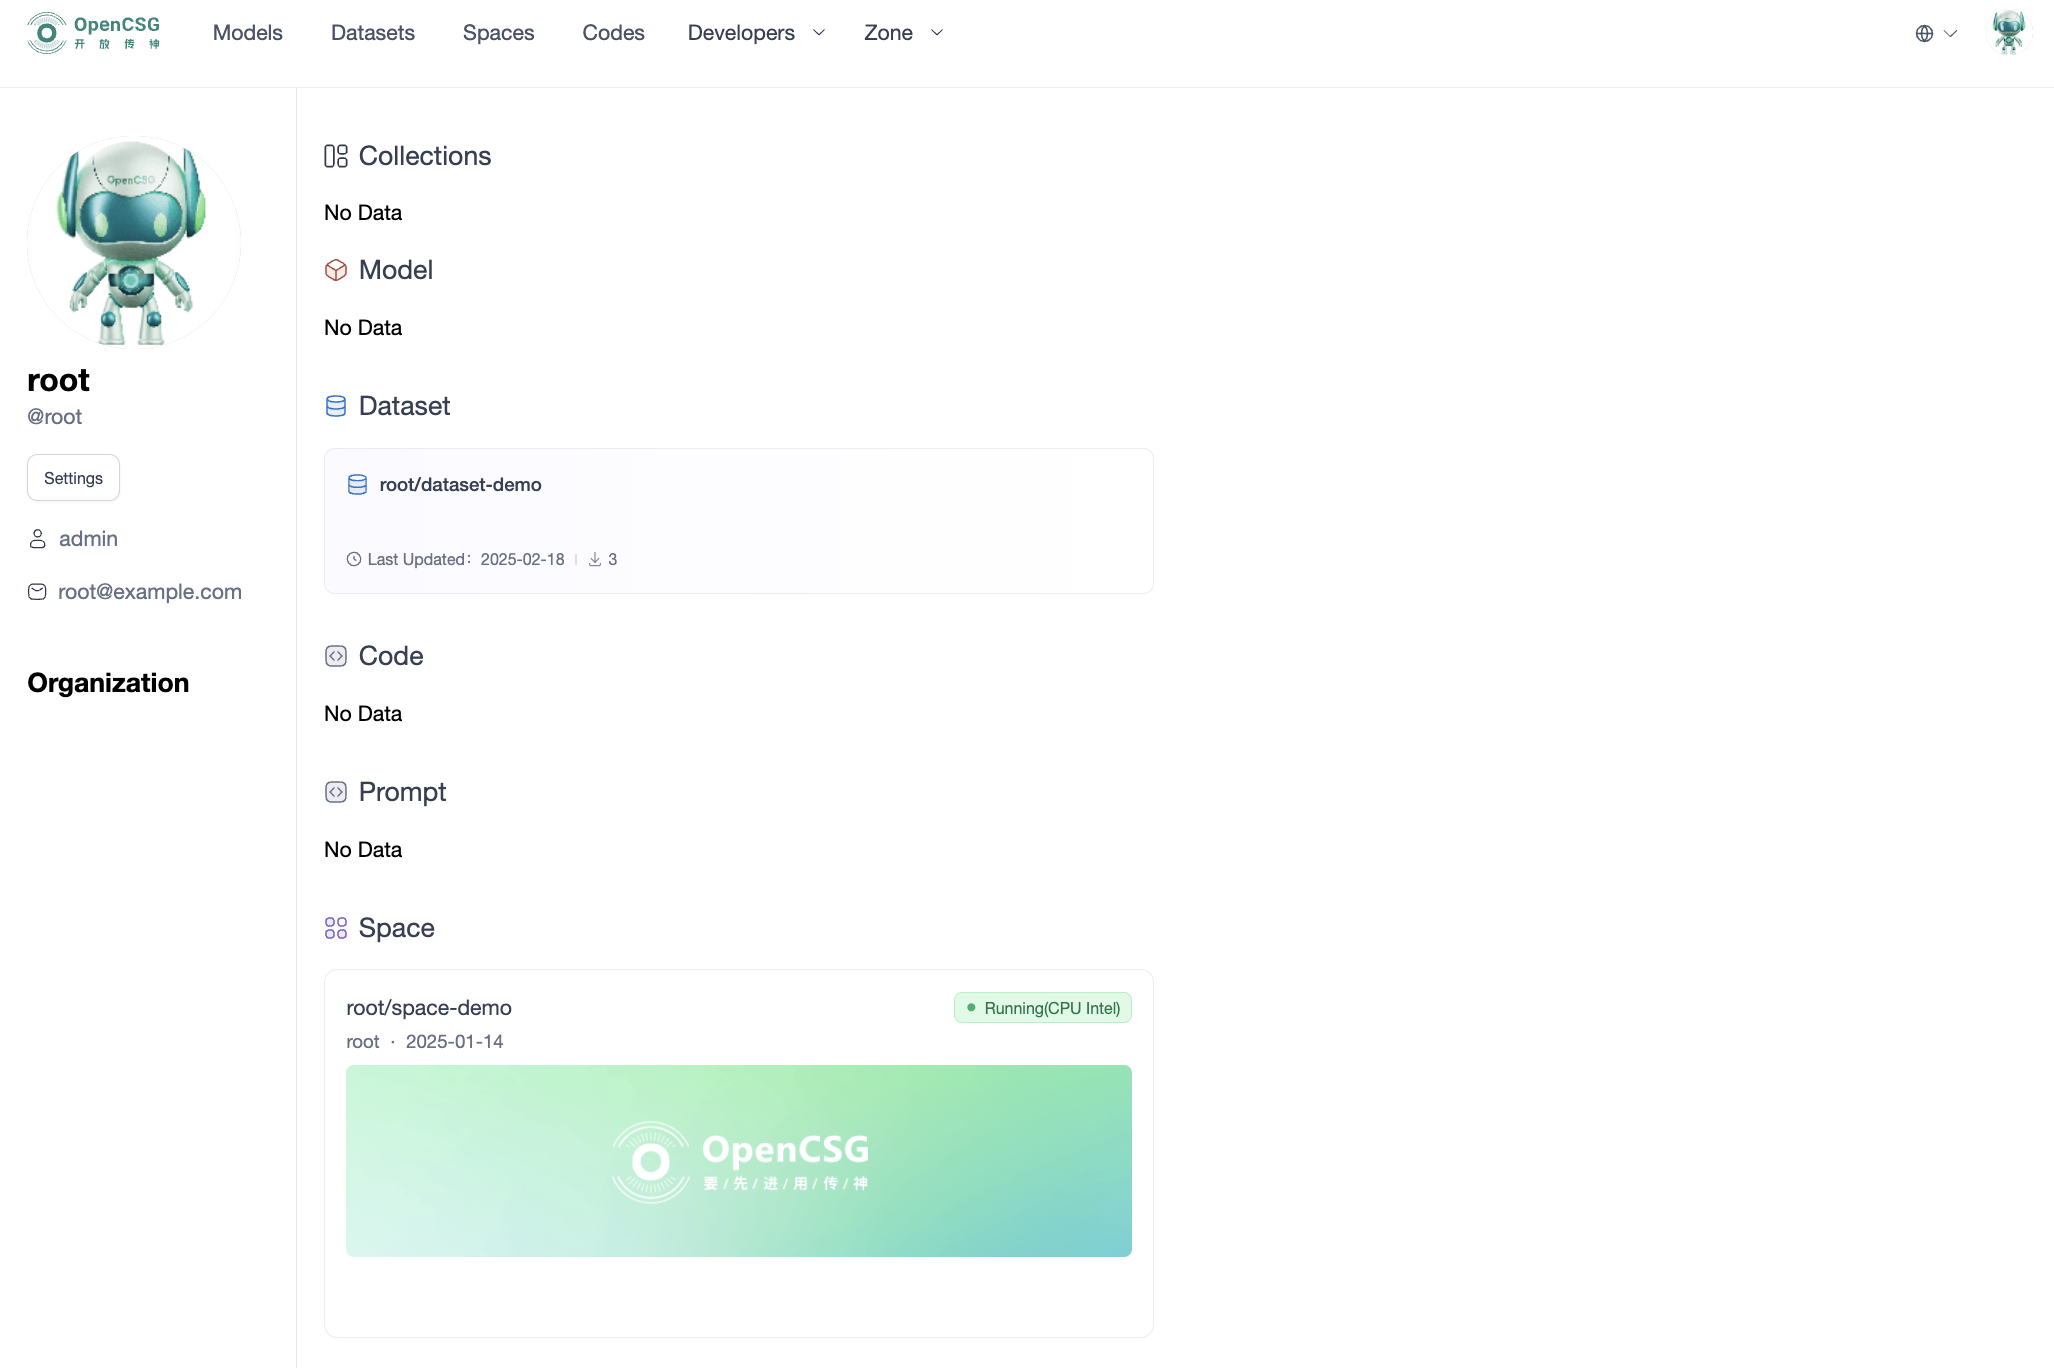Screen dimensions: 2054x1368
Task: Expand the Developers menu
Action: tap(756, 33)
